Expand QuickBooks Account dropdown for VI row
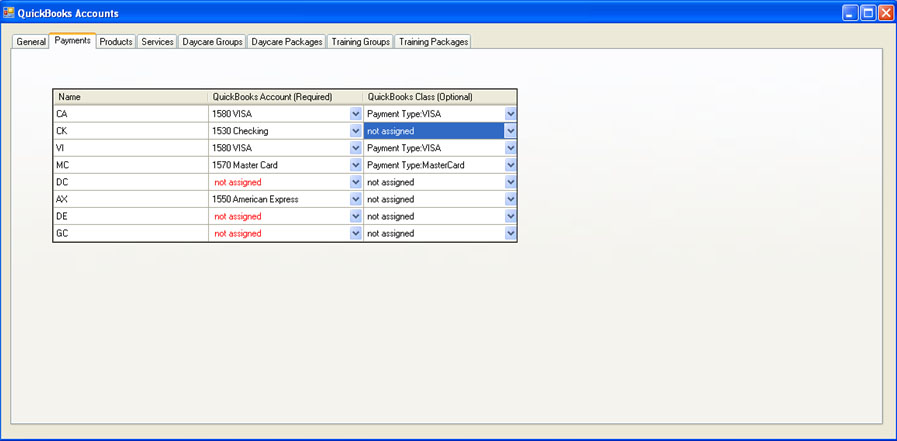Screen dimensions: 897x441 tap(356, 148)
